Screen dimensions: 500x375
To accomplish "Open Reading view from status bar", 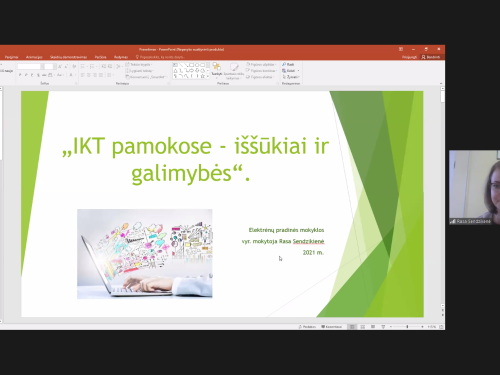I will point(373,327).
